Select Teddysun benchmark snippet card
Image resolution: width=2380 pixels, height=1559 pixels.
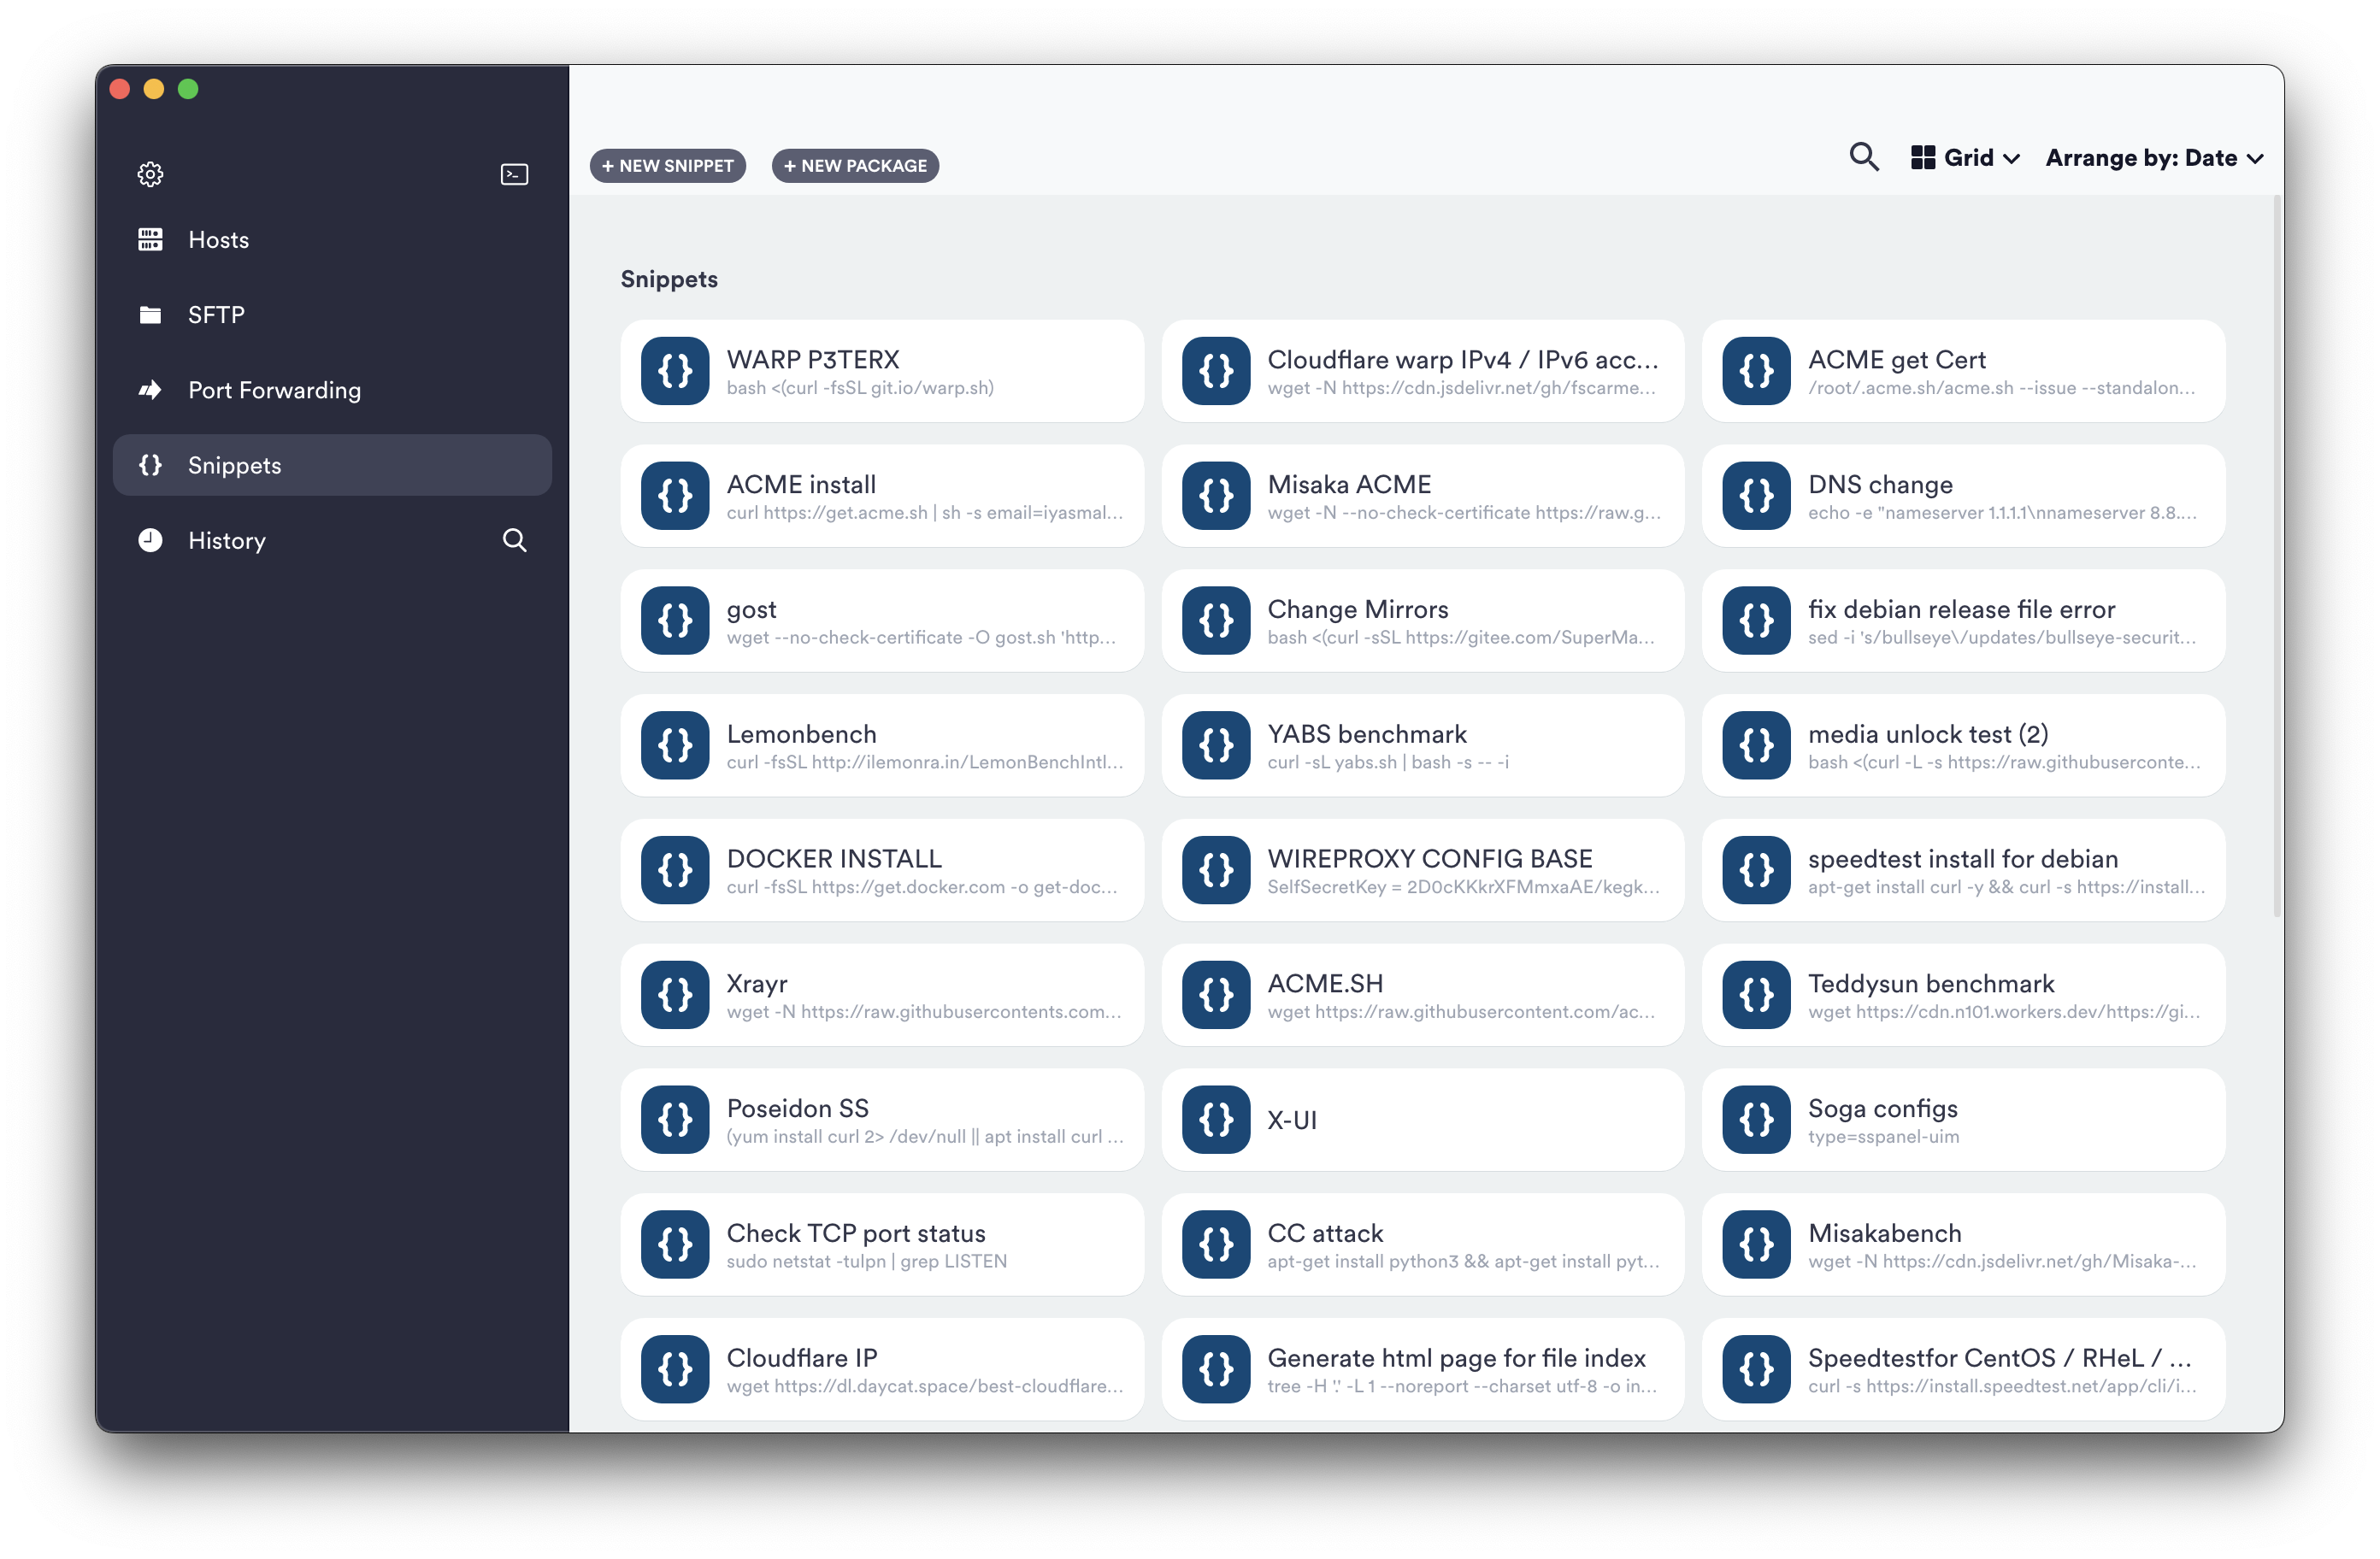pos(1962,995)
